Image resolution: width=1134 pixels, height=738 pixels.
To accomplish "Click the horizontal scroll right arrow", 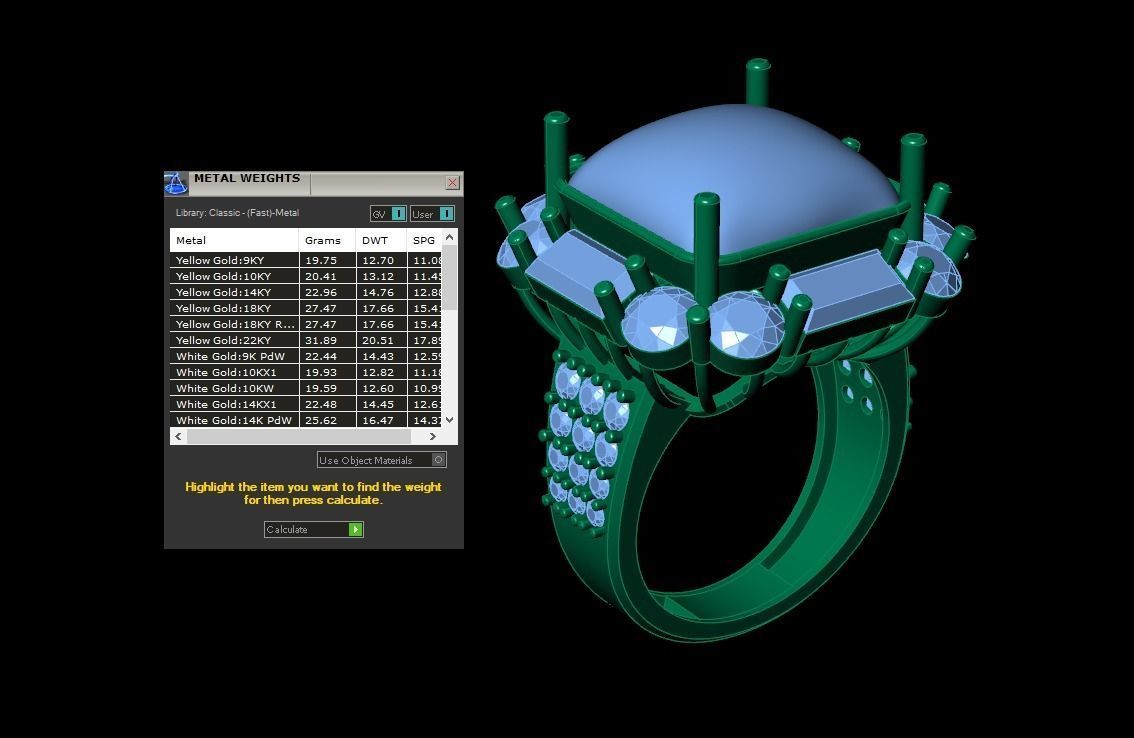I will pos(432,436).
